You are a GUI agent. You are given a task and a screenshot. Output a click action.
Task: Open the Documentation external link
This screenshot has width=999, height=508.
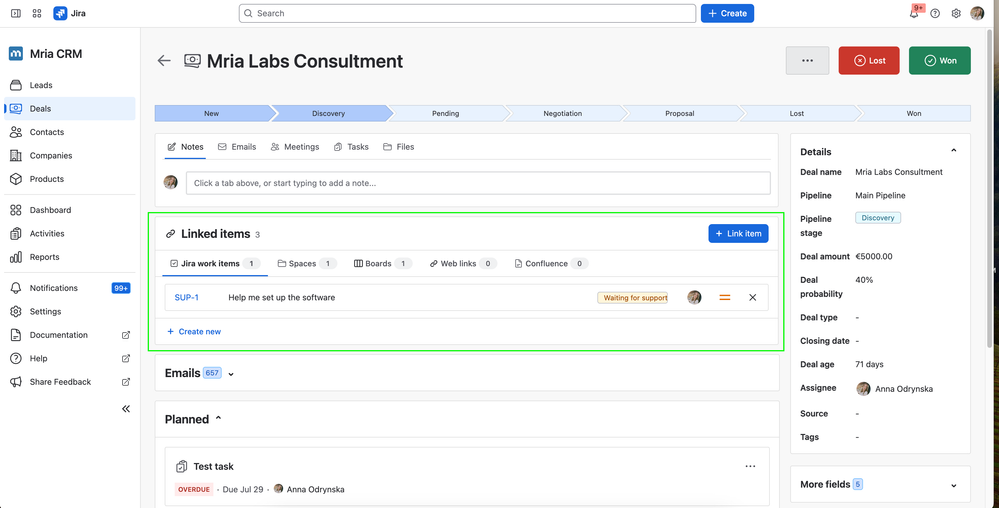click(x=70, y=335)
